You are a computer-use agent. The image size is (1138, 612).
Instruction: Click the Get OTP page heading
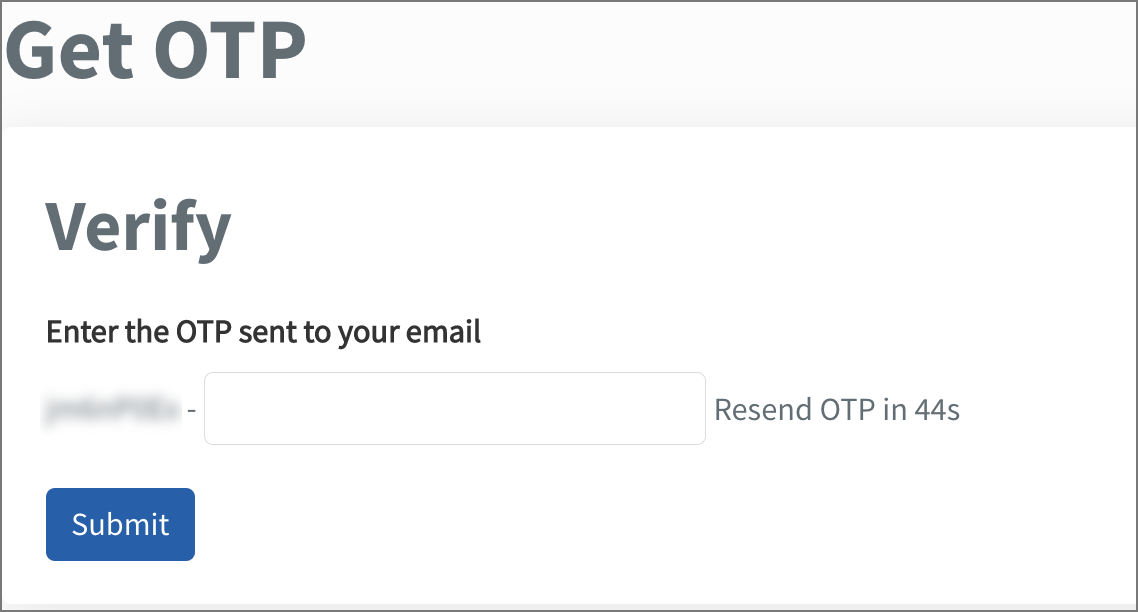pyautogui.click(x=156, y=50)
